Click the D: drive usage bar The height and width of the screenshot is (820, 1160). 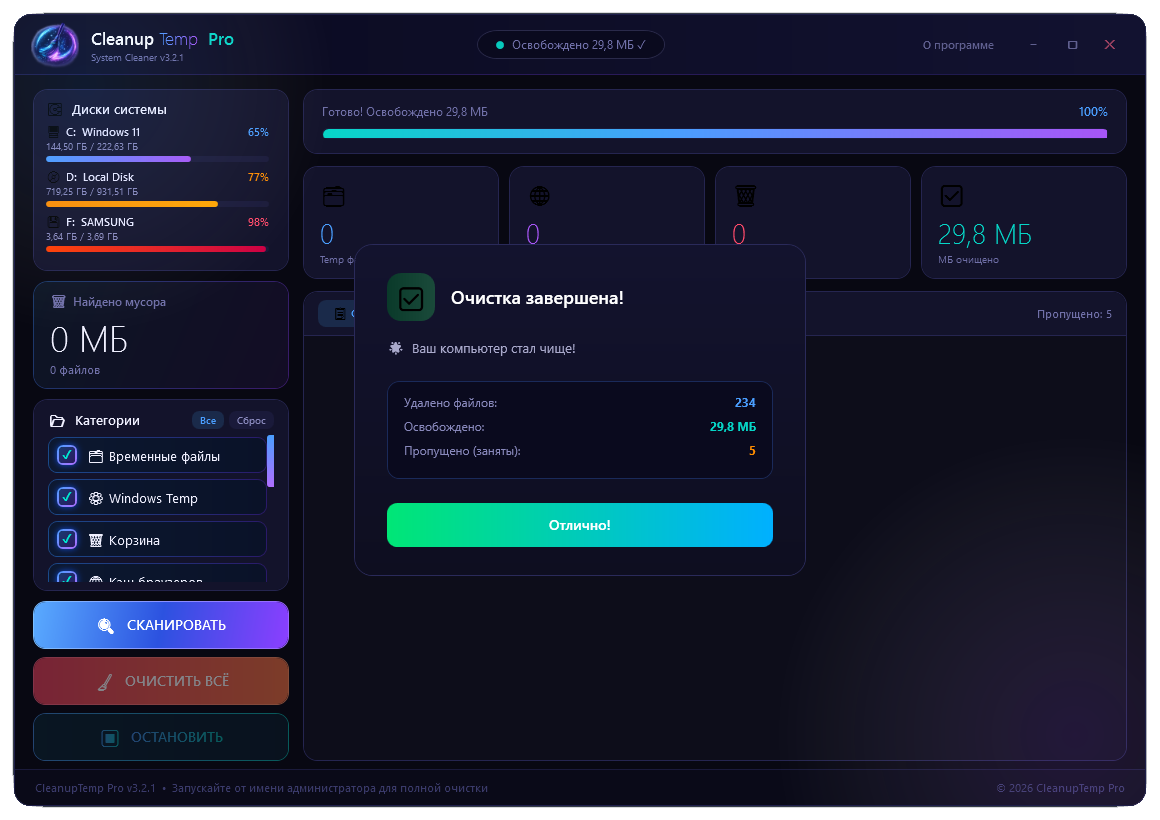pyautogui.click(x=157, y=204)
